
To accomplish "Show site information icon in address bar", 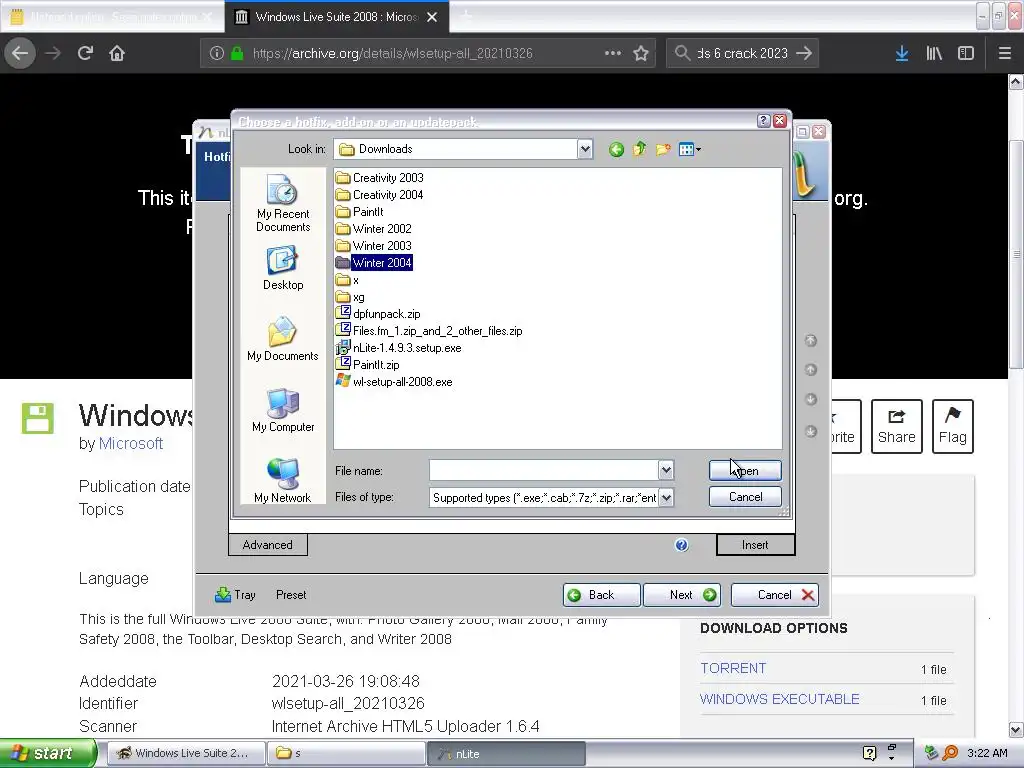I will (217, 53).
